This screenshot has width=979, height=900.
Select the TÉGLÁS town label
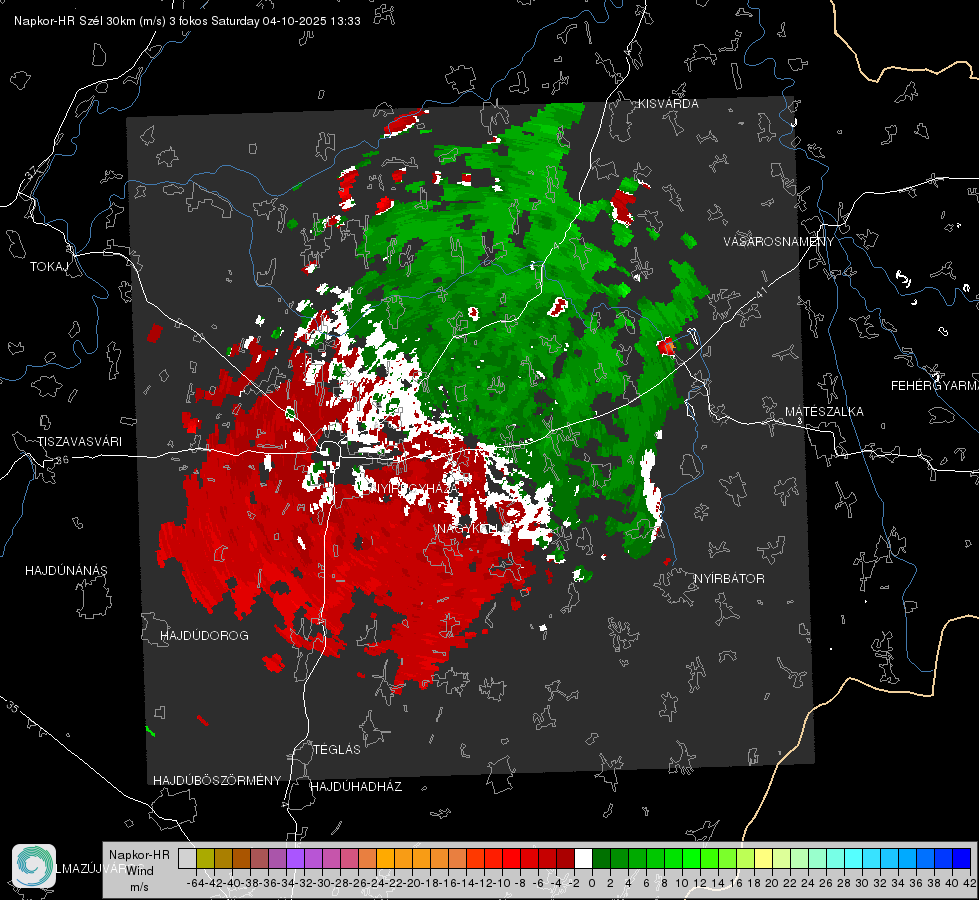[x=337, y=750]
